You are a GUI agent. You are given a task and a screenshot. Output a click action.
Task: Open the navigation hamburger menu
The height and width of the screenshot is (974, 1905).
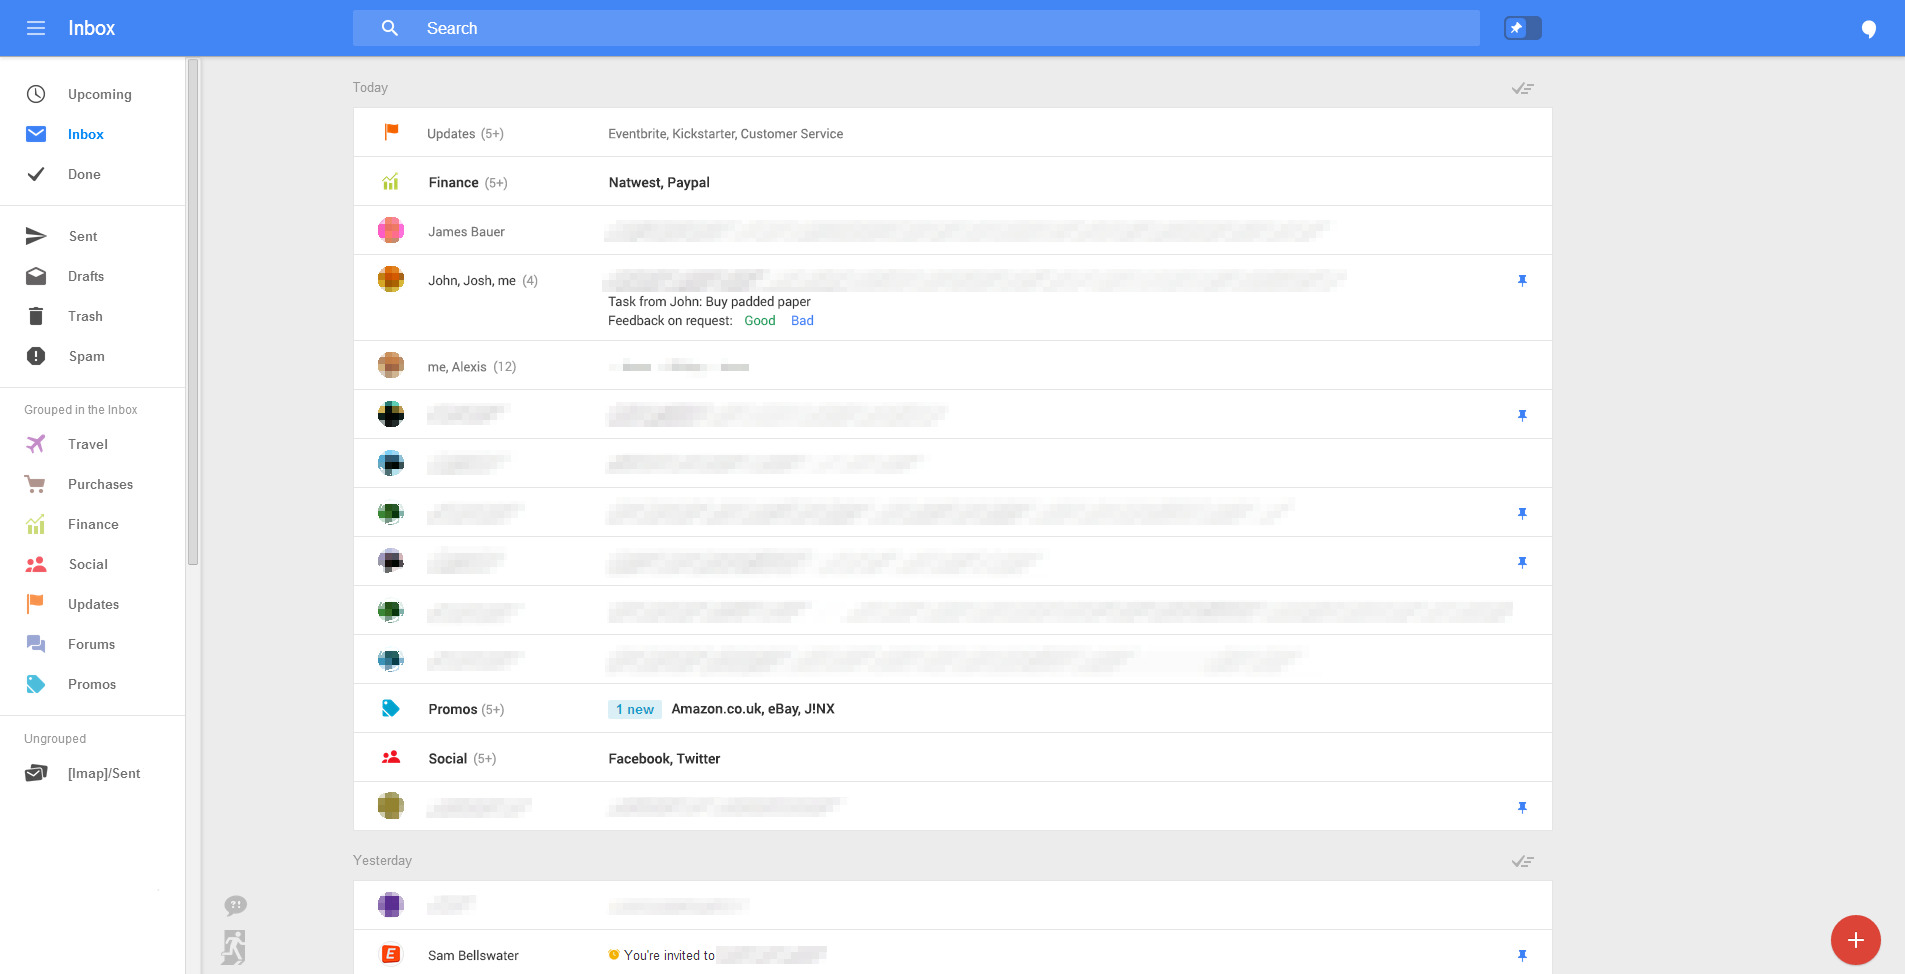point(36,28)
